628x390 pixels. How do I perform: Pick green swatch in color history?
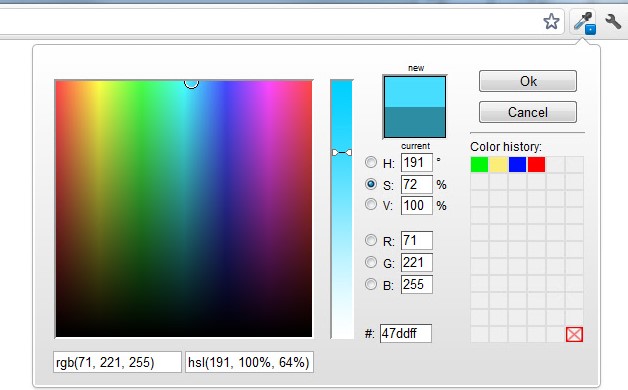pyautogui.click(x=479, y=165)
